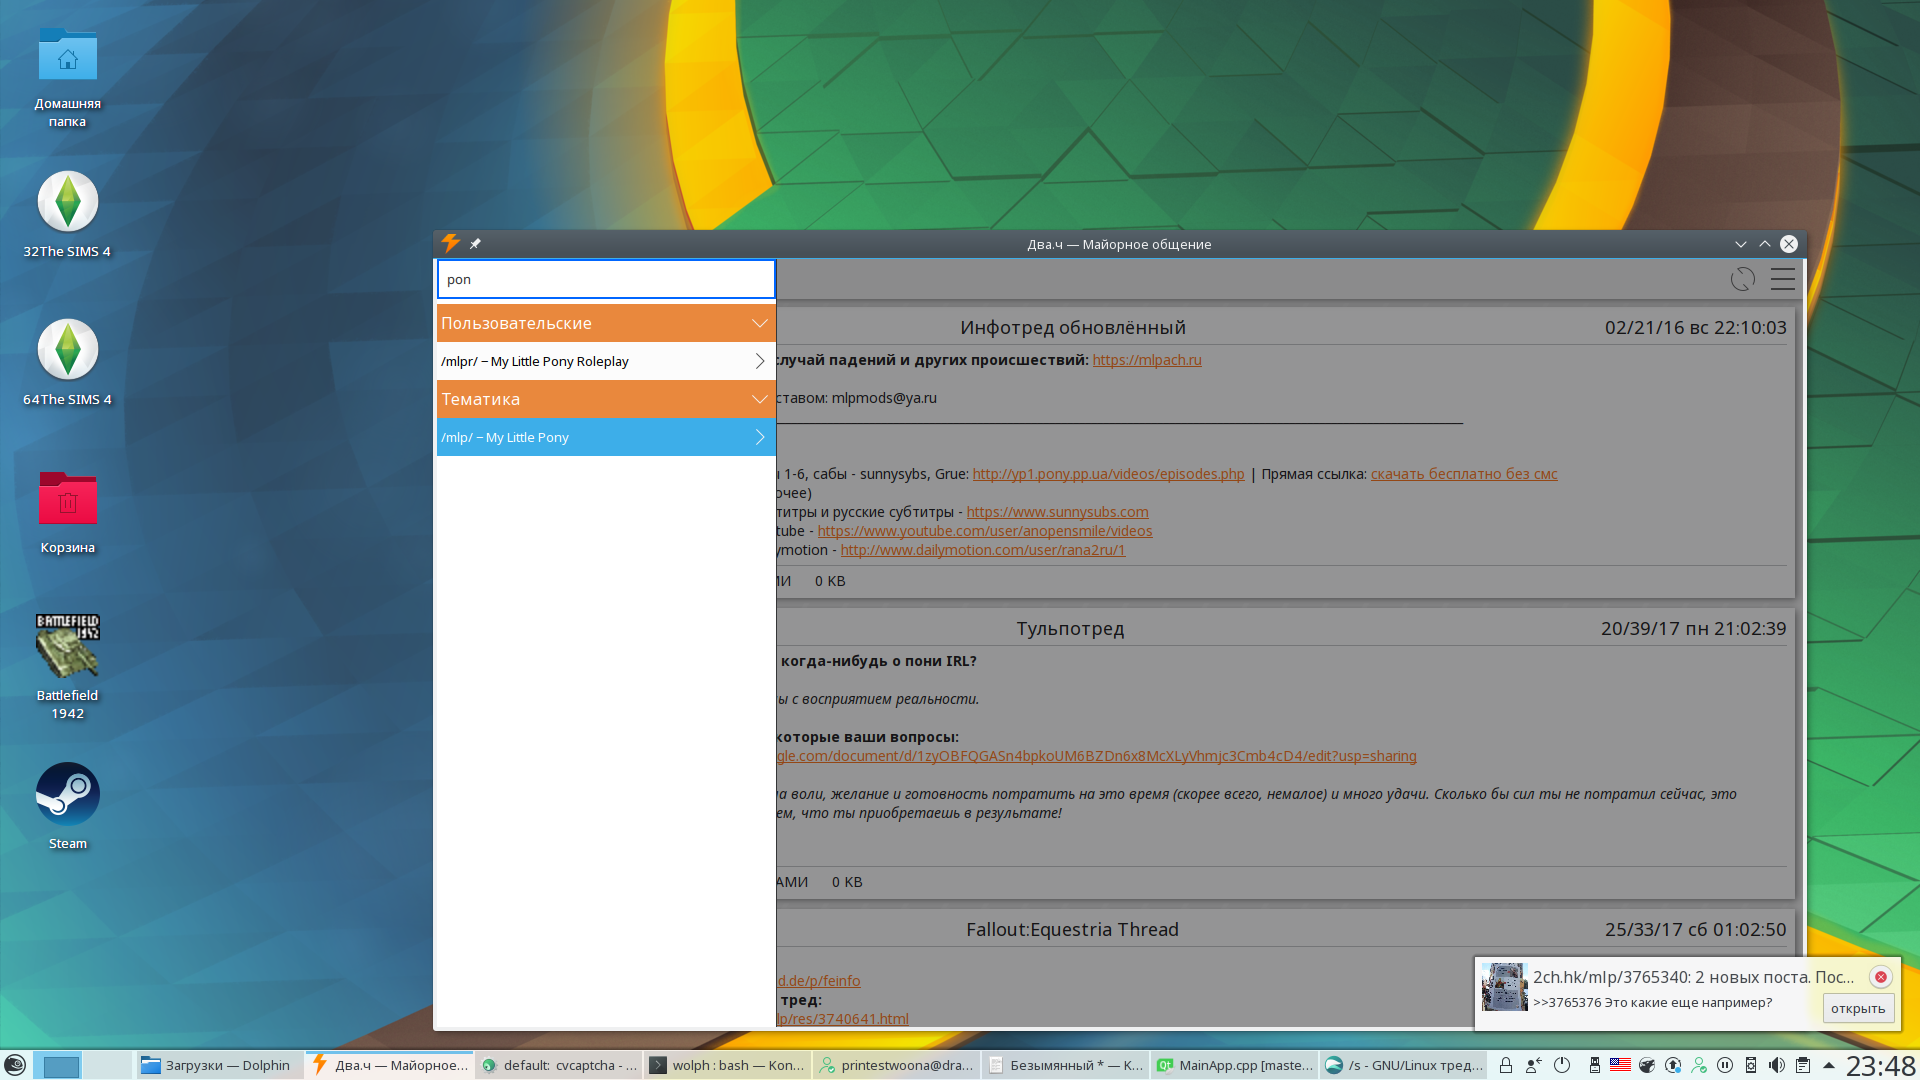Click the lightning app icon in title bar
Viewport: 1920px width, 1080px height.
tap(451, 243)
